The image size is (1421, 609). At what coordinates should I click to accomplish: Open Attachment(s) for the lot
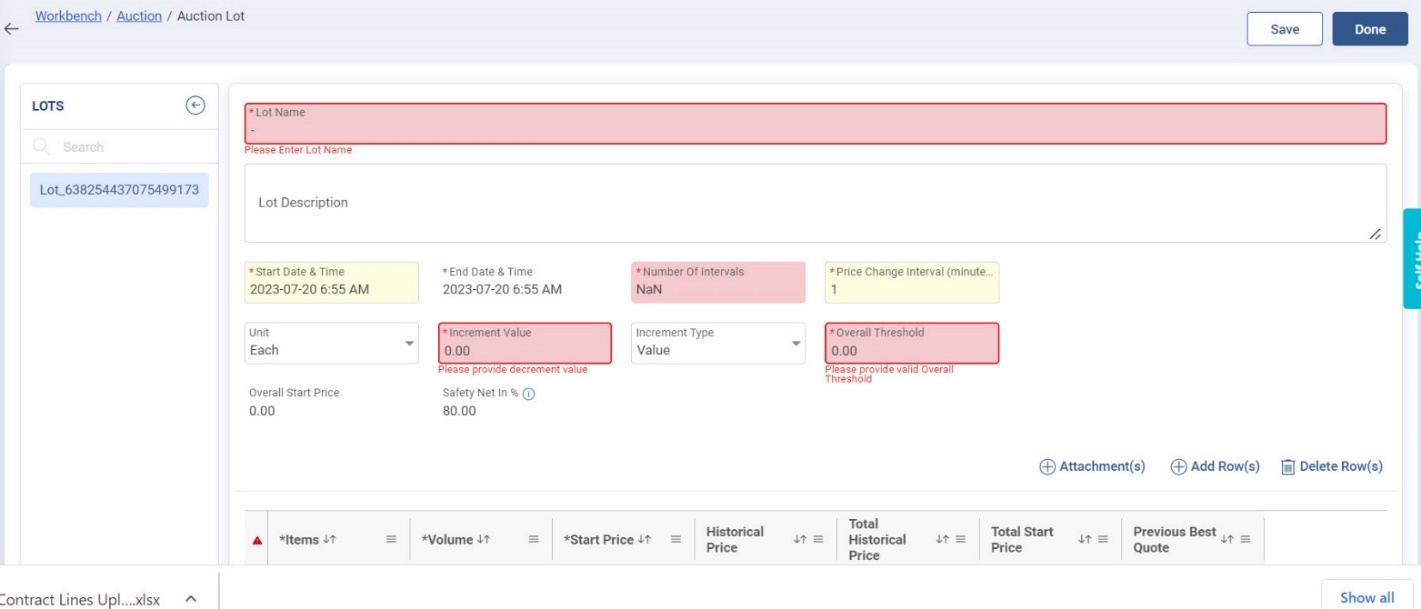(1092, 467)
